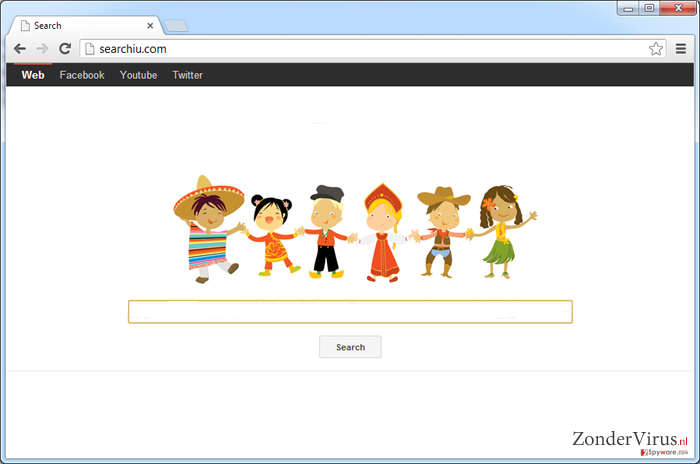
Task: Click the dancing children illustration
Action: tap(355, 229)
